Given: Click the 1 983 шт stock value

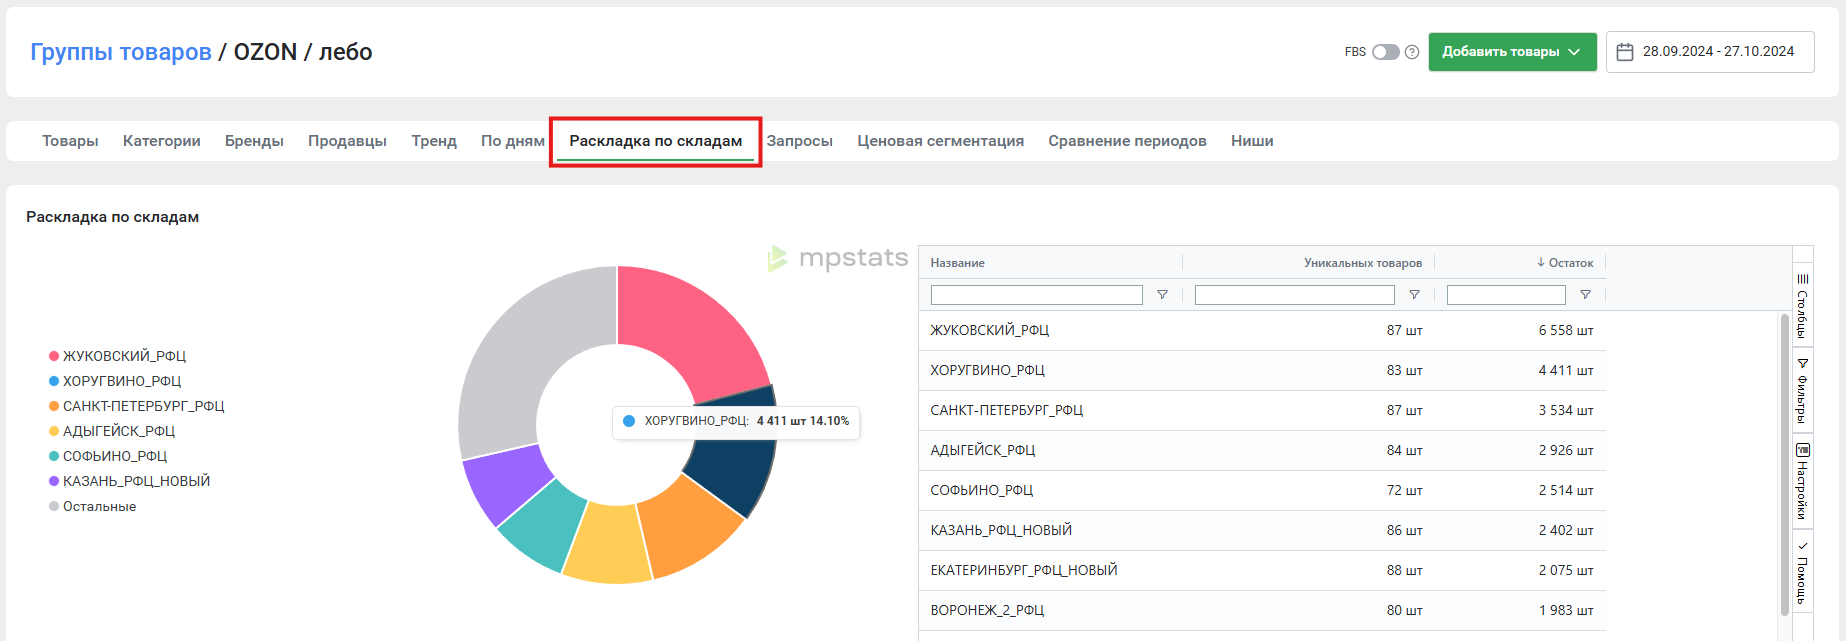Looking at the screenshot, I should click(1566, 610).
